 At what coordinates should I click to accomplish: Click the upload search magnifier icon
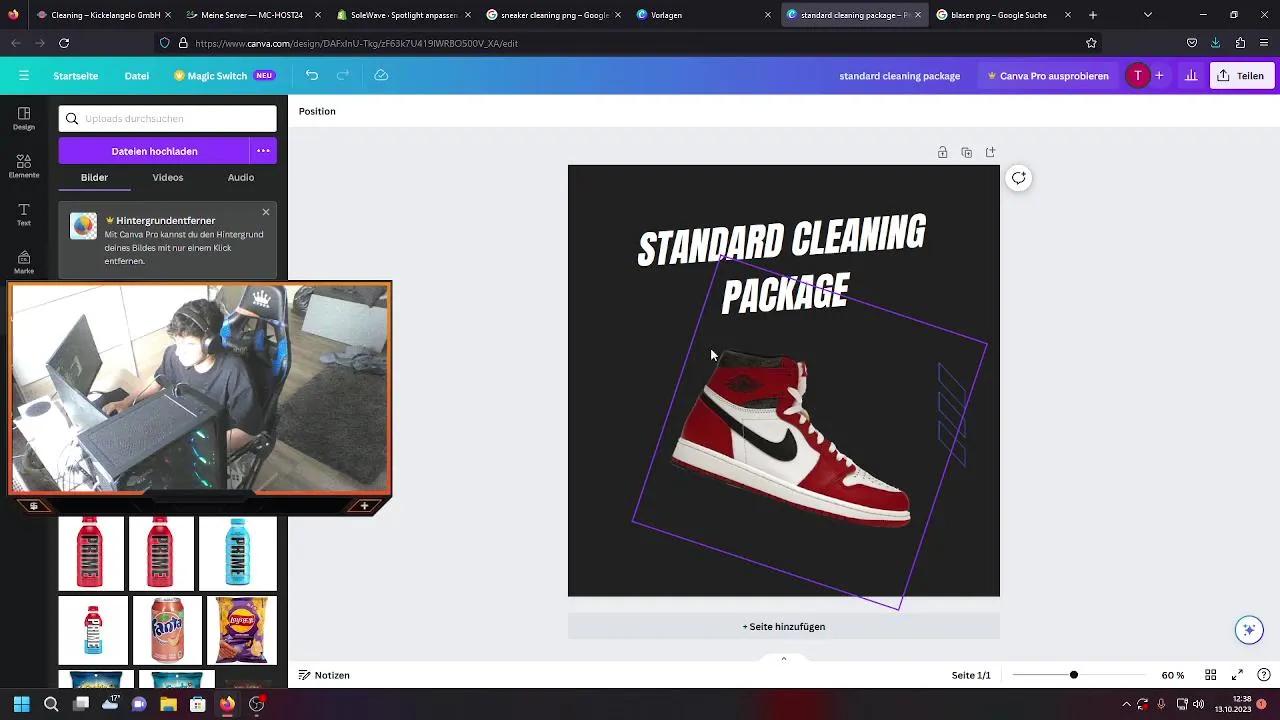(x=72, y=118)
